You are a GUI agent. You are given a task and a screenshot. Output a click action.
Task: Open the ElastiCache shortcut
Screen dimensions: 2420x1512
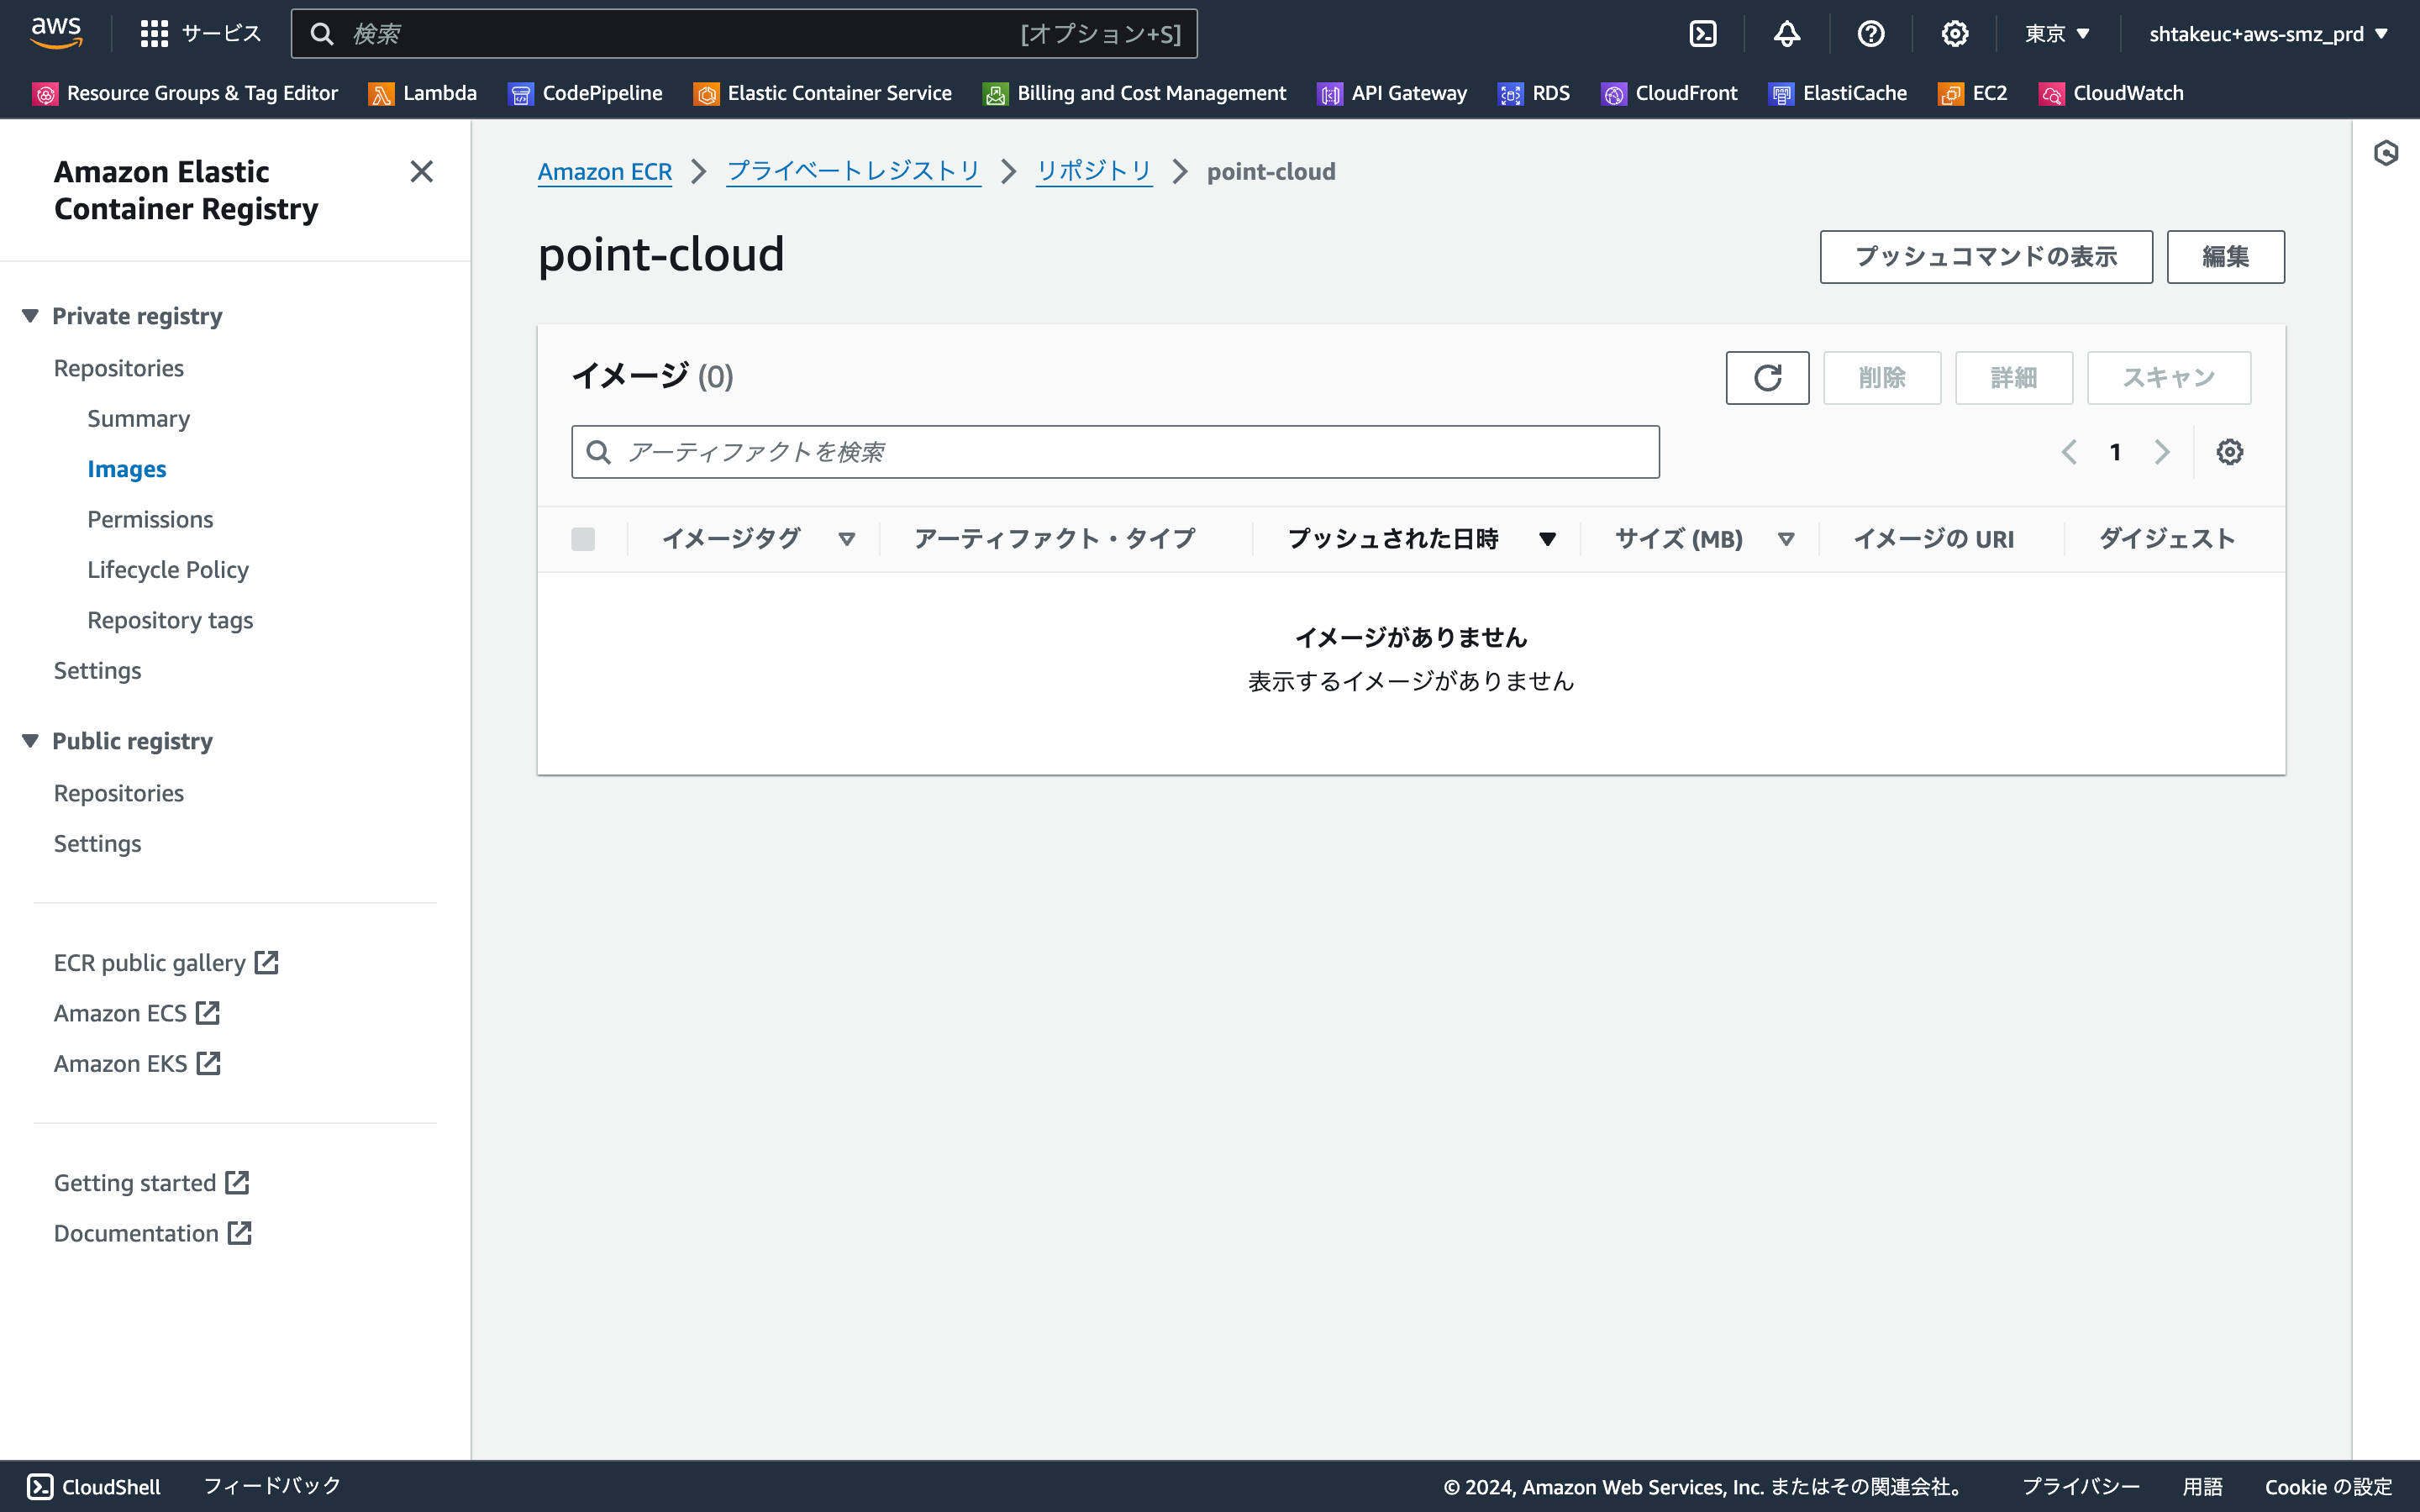1838,93
